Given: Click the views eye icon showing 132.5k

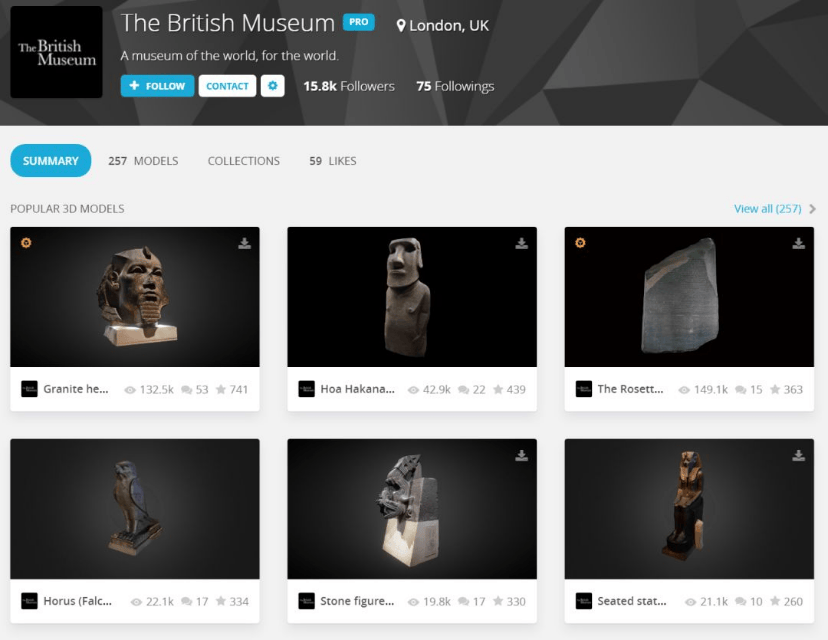Looking at the screenshot, I should tap(130, 390).
